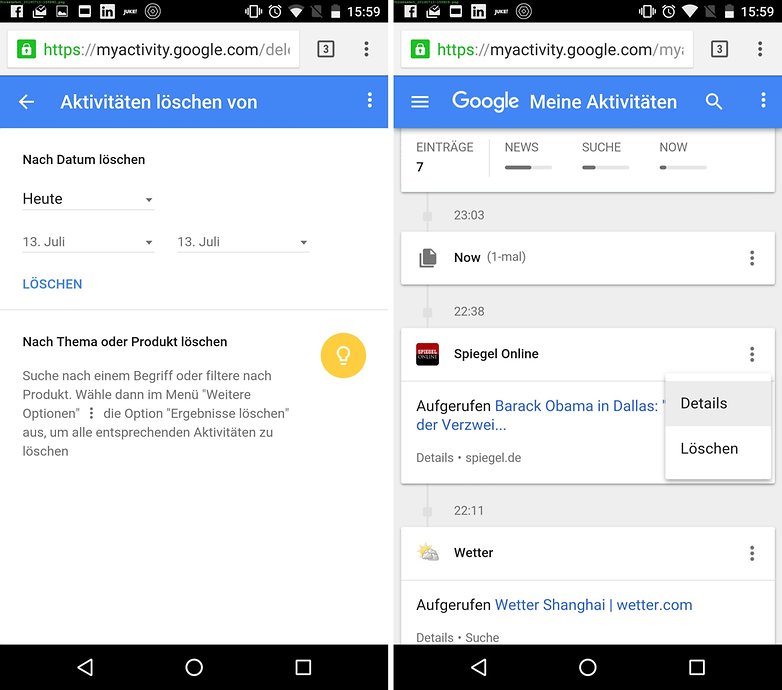Tap the Wetter weather icon

pyautogui.click(x=428, y=552)
